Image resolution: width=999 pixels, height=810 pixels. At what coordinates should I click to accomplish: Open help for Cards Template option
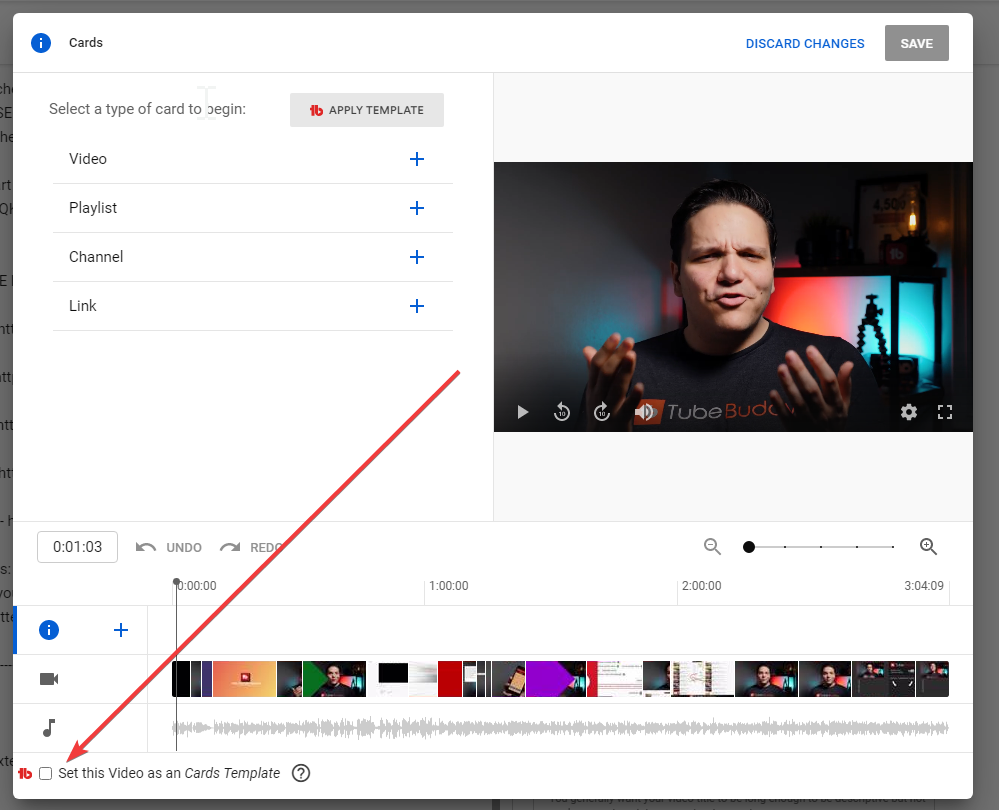click(301, 773)
